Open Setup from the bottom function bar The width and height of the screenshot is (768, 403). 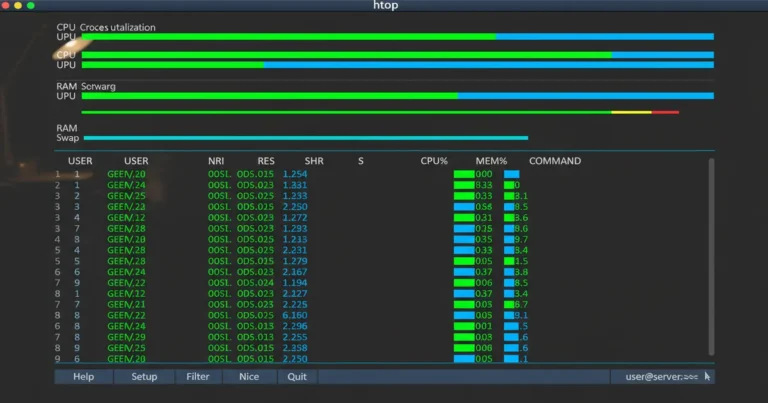pyautogui.click(x=144, y=377)
